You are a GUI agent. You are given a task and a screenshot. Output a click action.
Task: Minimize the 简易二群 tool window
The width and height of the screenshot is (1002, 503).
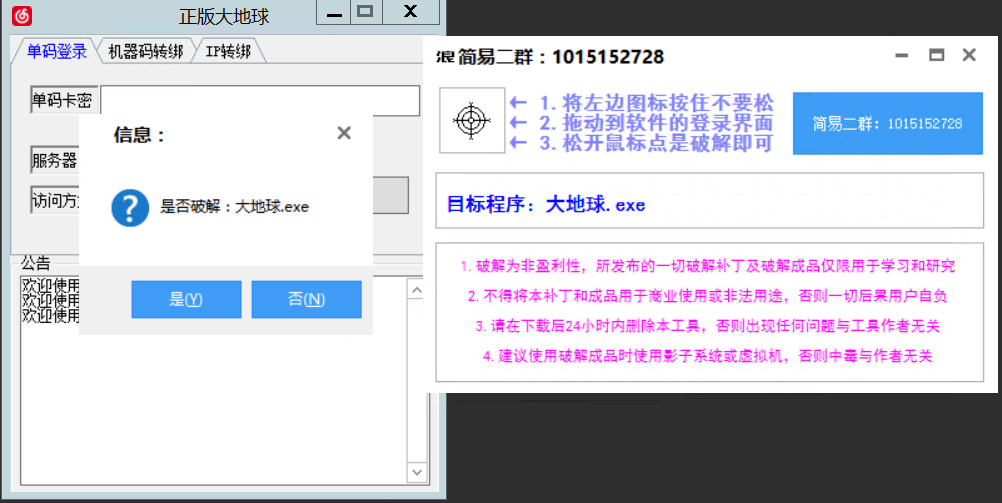902,56
